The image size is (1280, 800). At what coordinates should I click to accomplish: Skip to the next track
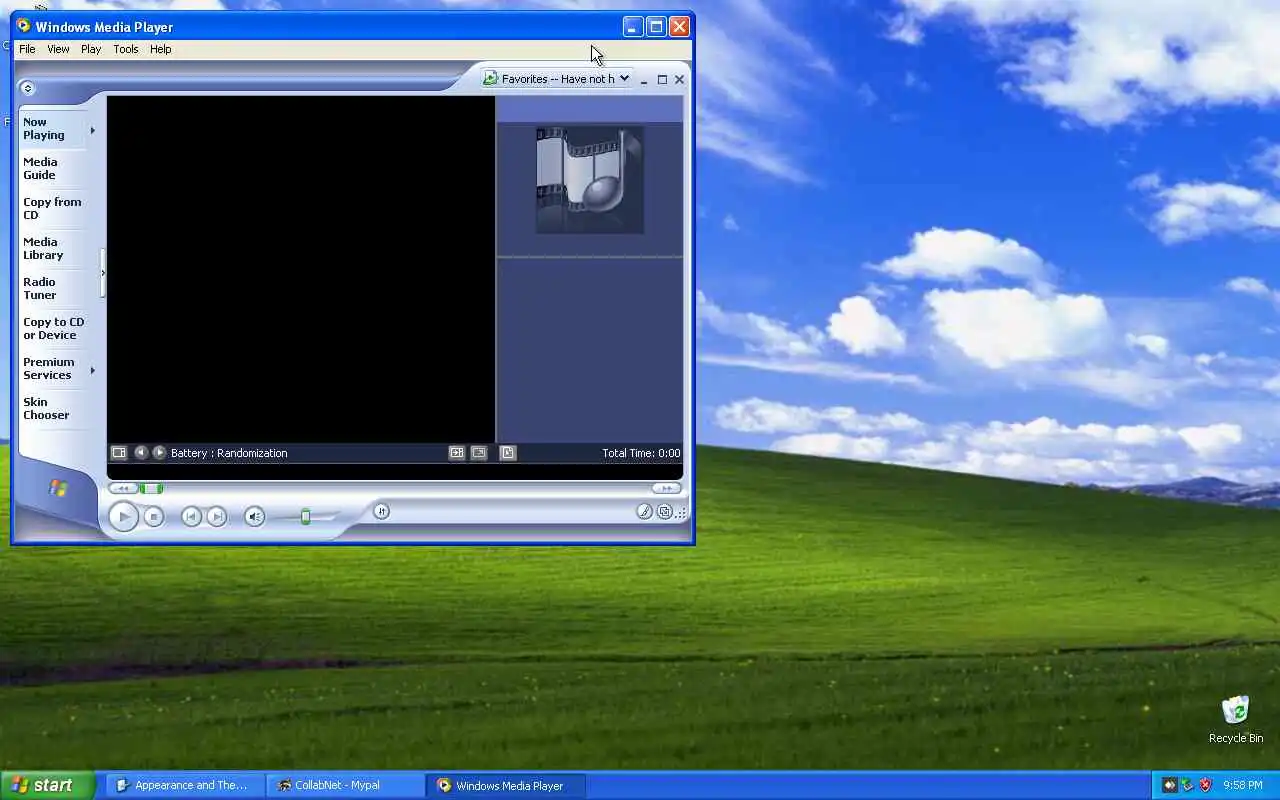coord(217,516)
